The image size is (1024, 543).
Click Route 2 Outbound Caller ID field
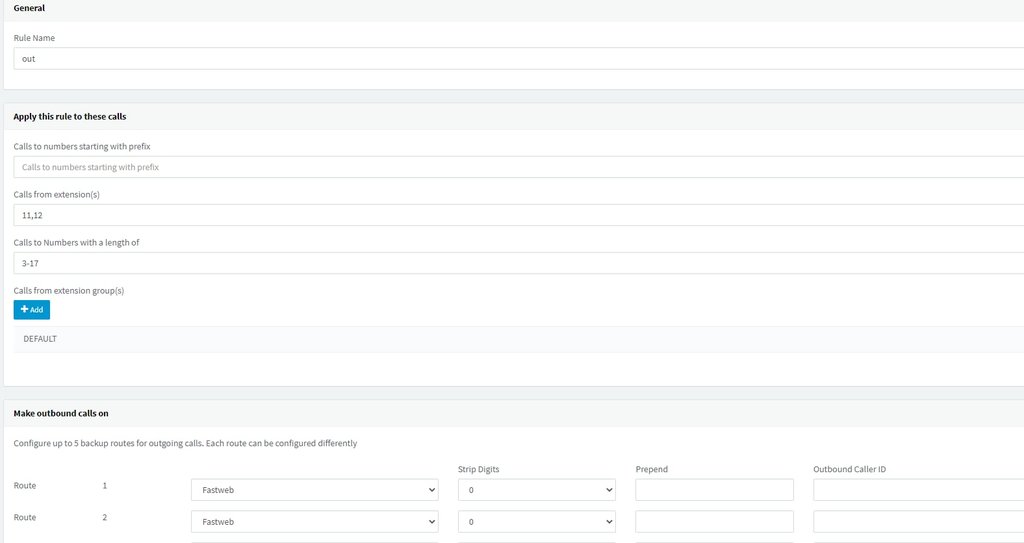918,522
